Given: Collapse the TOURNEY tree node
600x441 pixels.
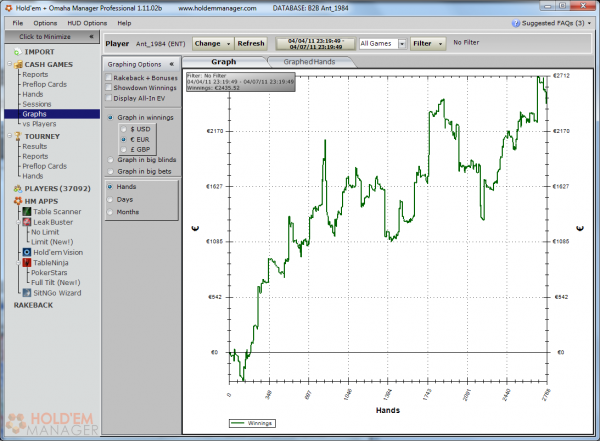Looking at the screenshot, I should point(10,136).
